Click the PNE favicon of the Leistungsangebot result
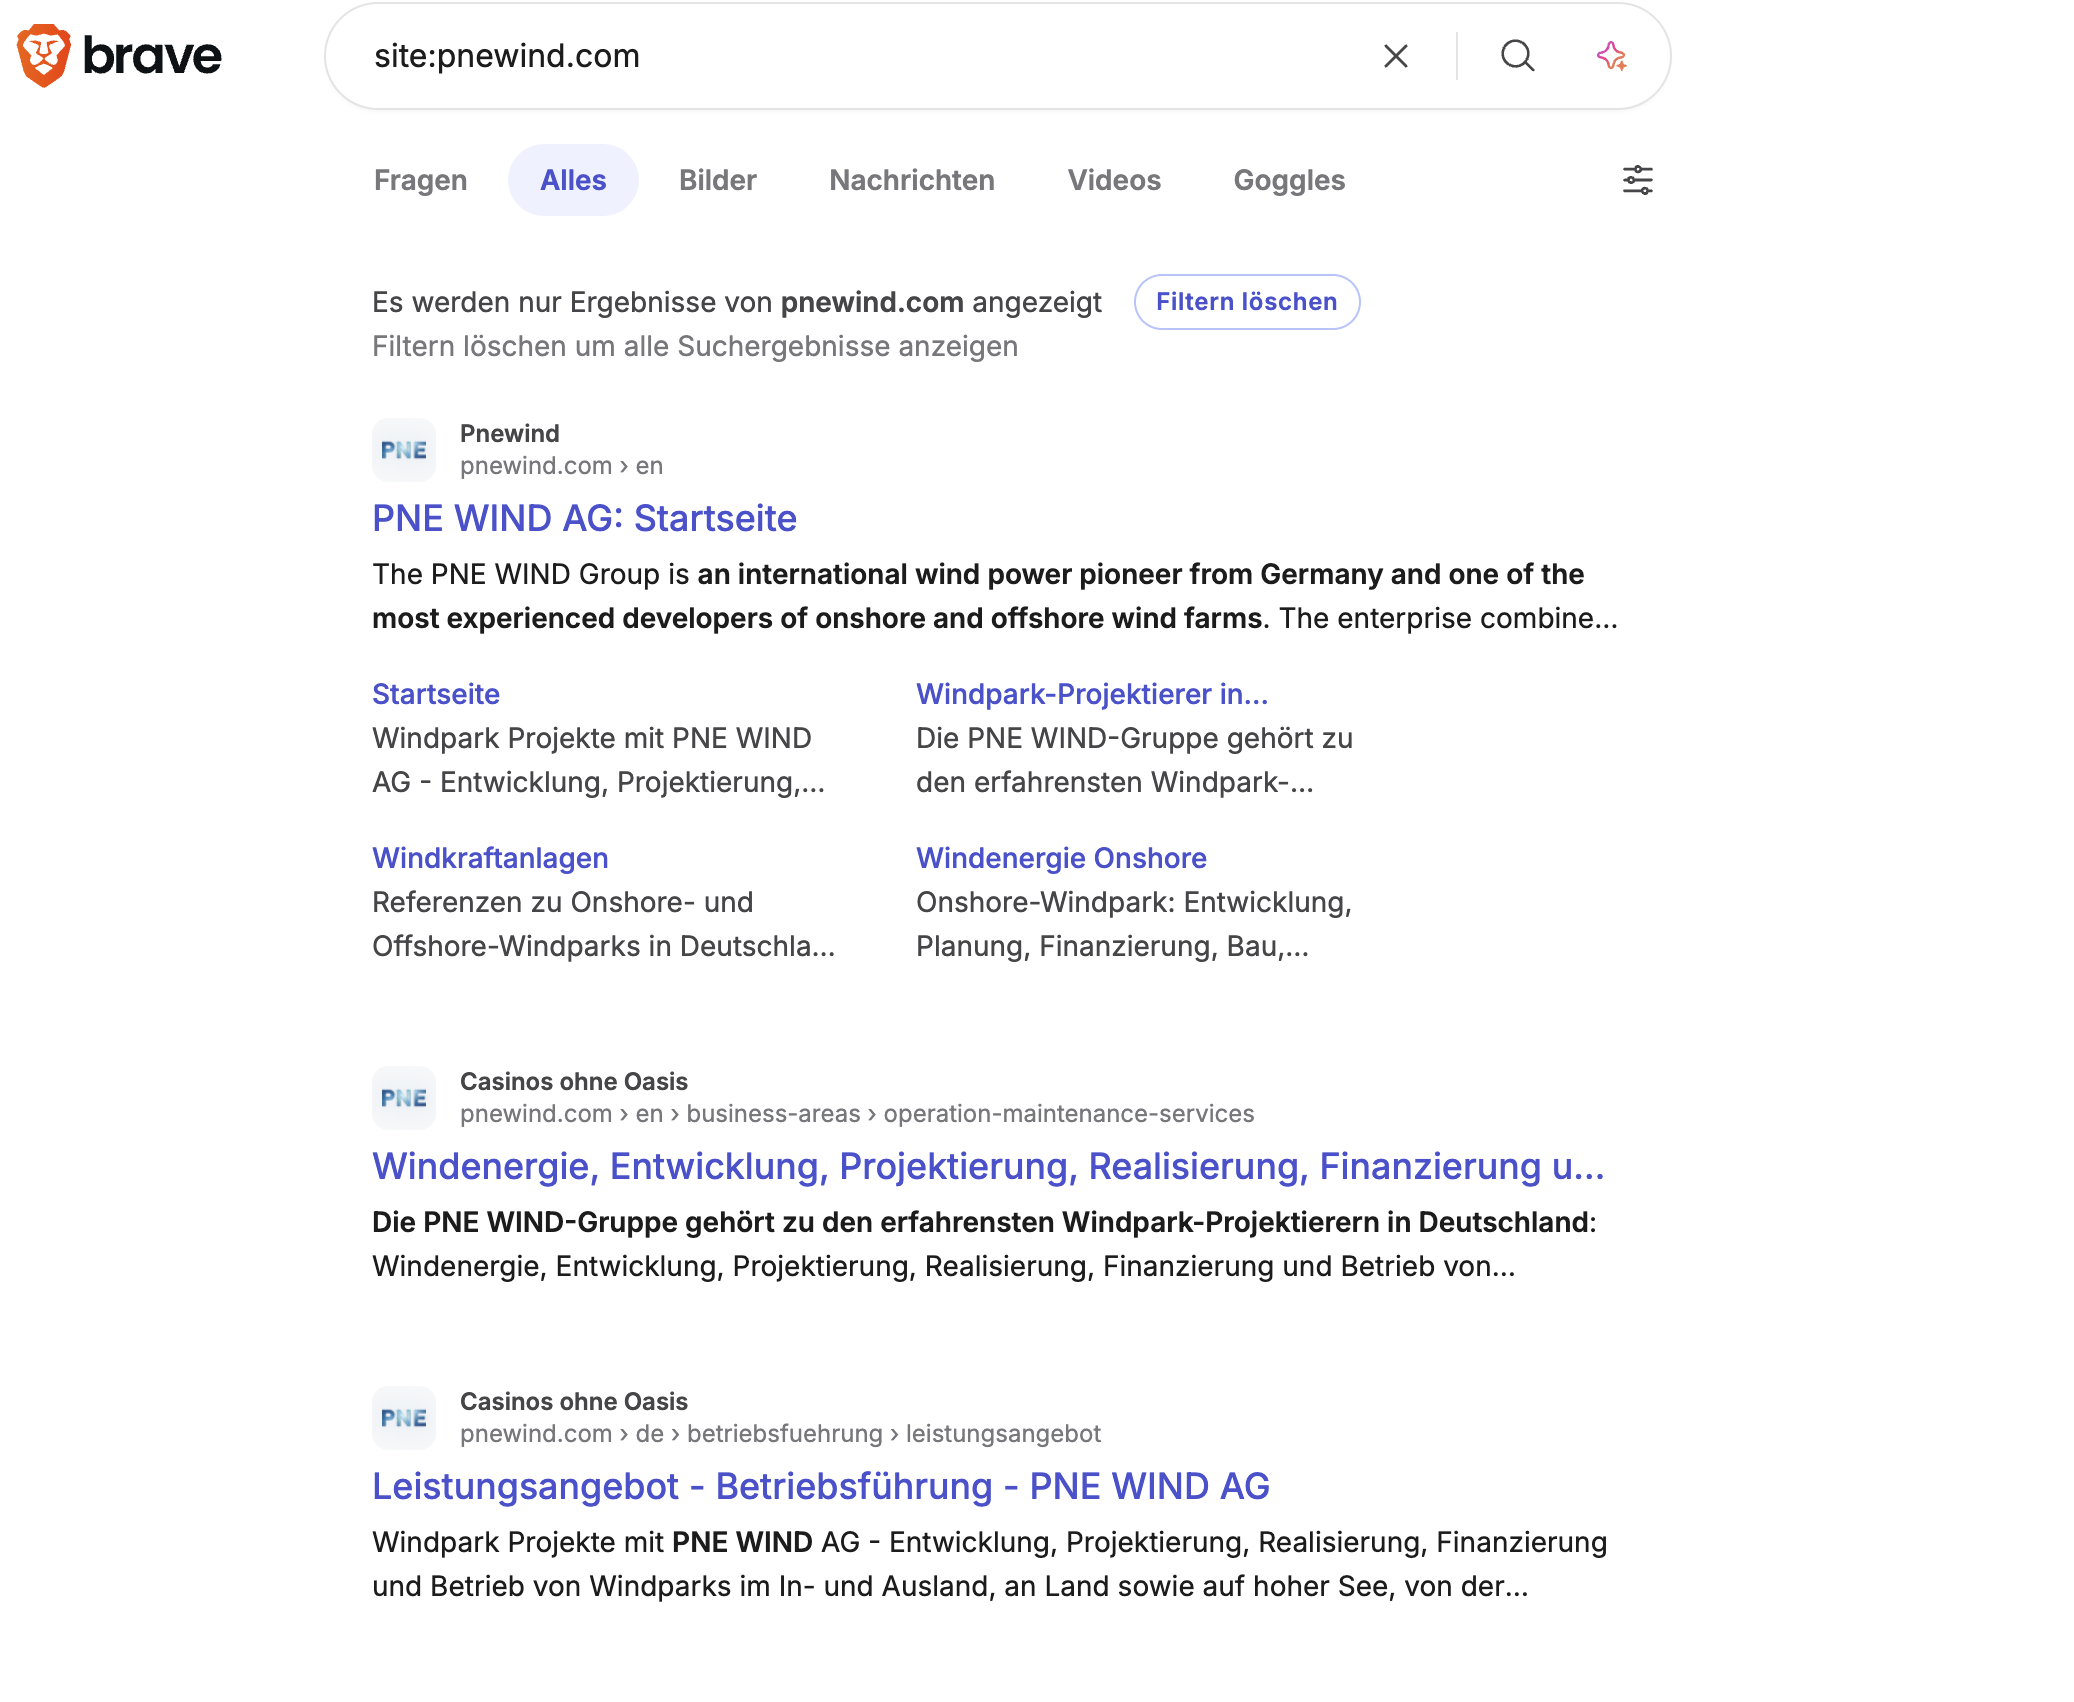This screenshot has height=1702, width=2074. [x=403, y=1417]
